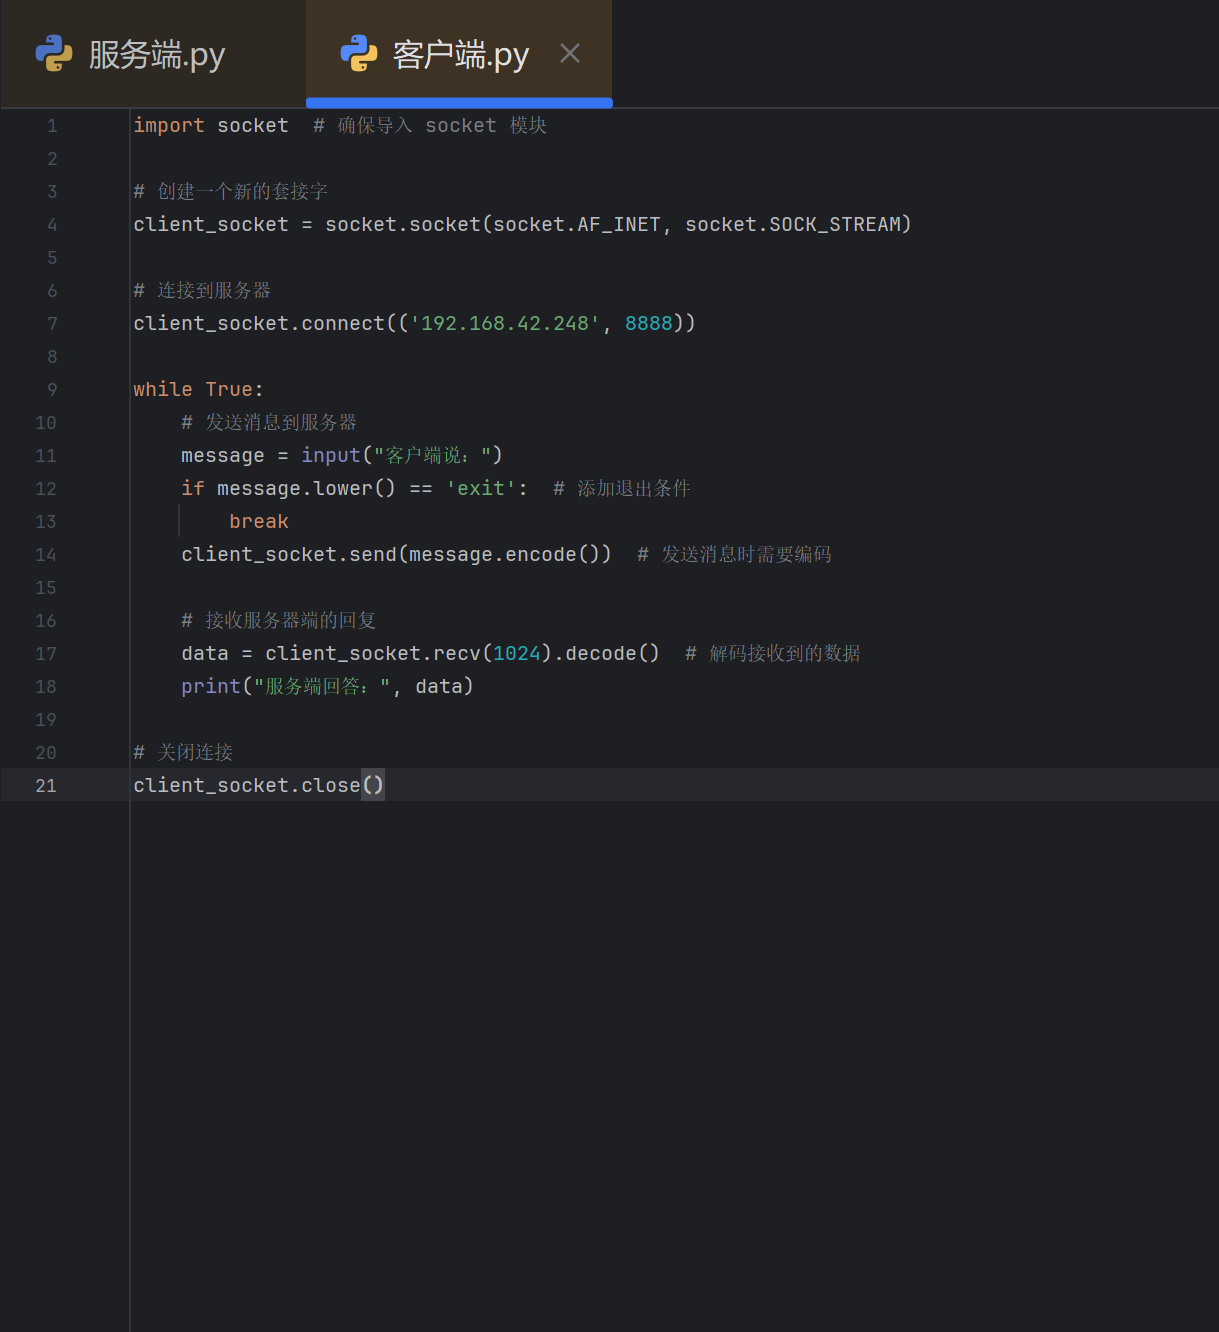Click the port number 8888
The image size is (1219, 1332).
click(x=649, y=324)
